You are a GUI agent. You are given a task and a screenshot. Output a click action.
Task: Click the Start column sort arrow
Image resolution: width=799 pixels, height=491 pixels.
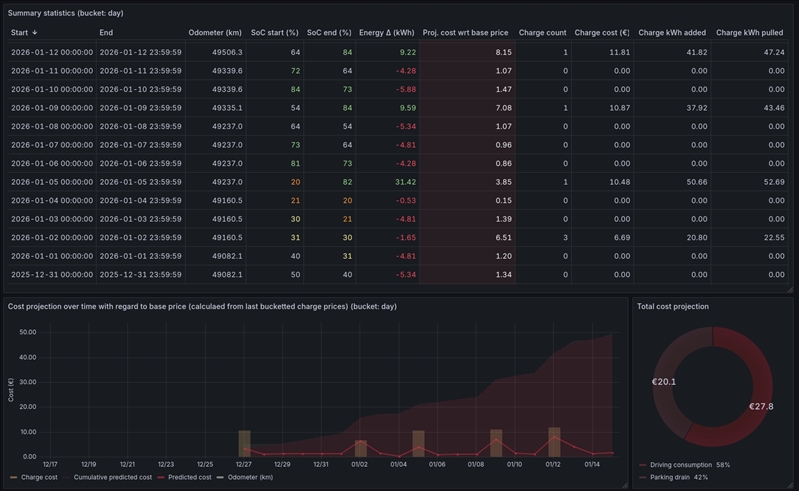coord(35,33)
